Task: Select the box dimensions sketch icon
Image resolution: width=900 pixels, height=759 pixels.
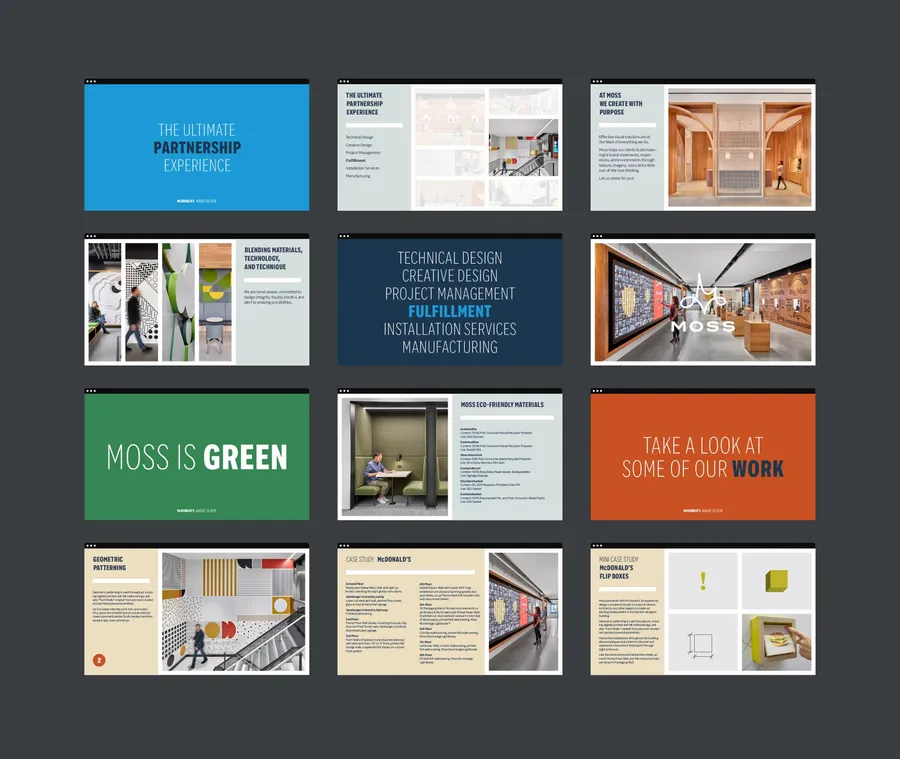Action: (701, 646)
